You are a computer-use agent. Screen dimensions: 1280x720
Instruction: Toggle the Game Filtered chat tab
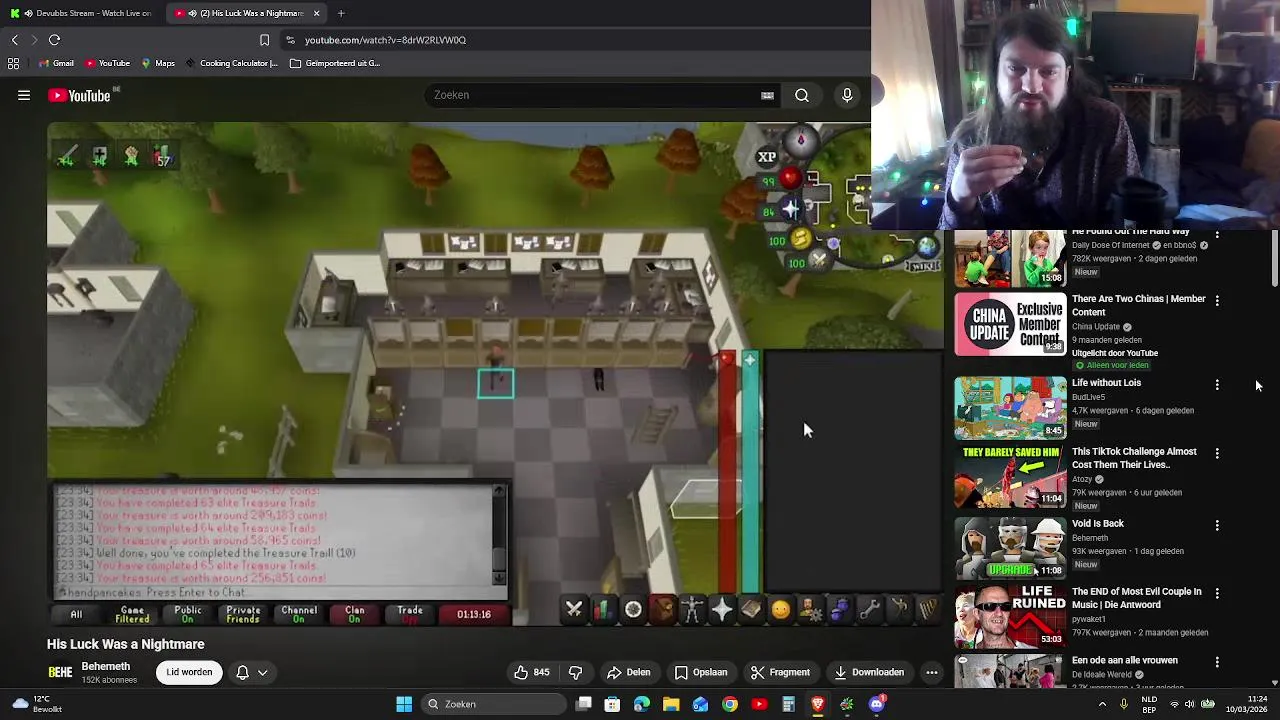pyautogui.click(x=132, y=614)
